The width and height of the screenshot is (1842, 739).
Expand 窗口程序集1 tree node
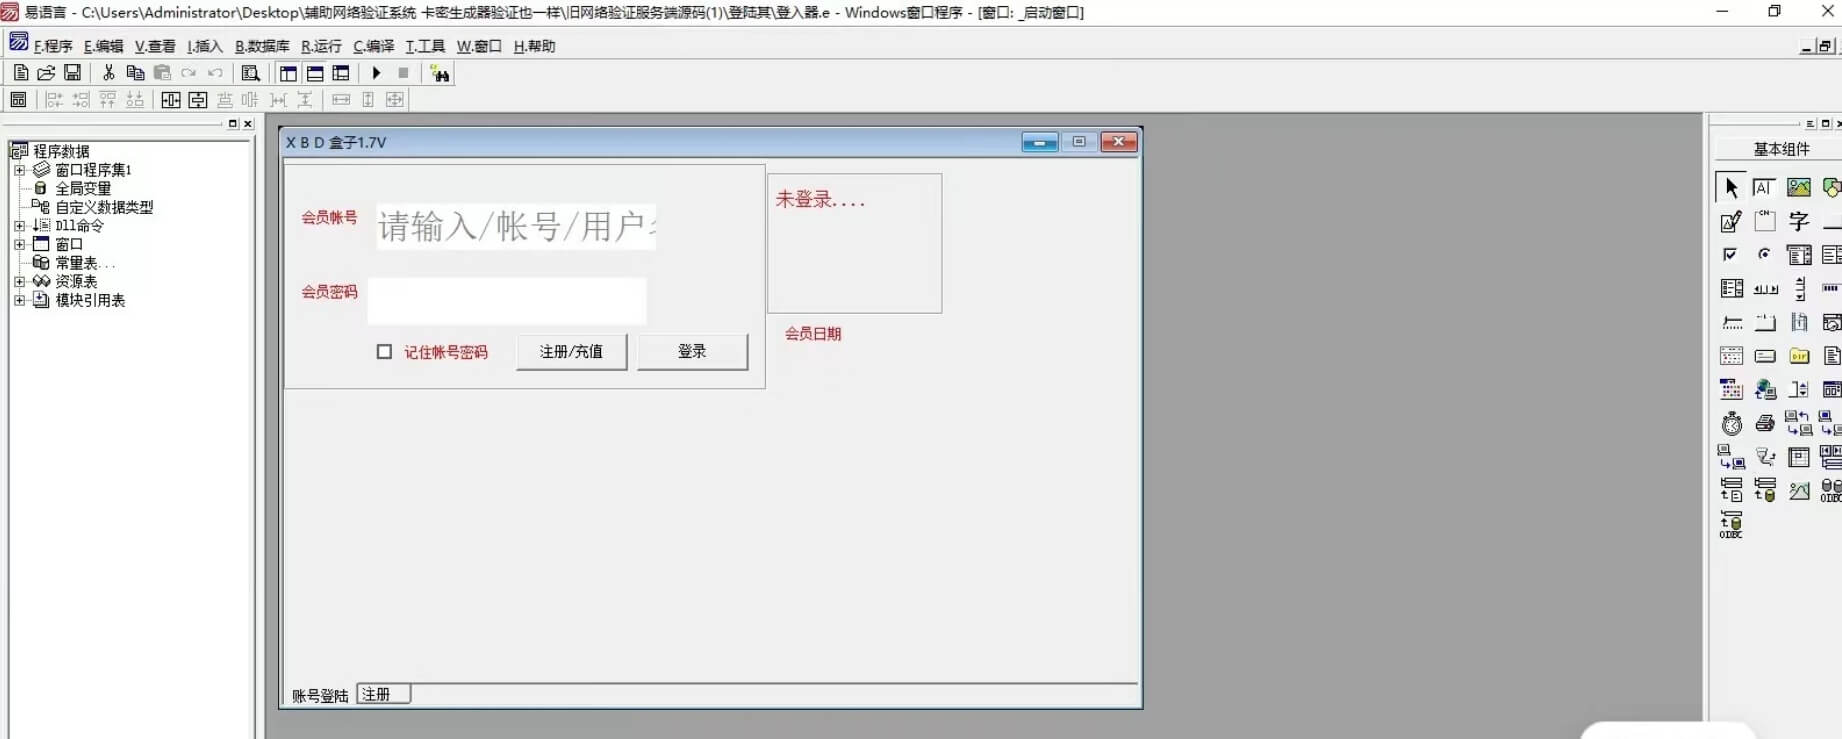pyautogui.click(x=19, y=170)
